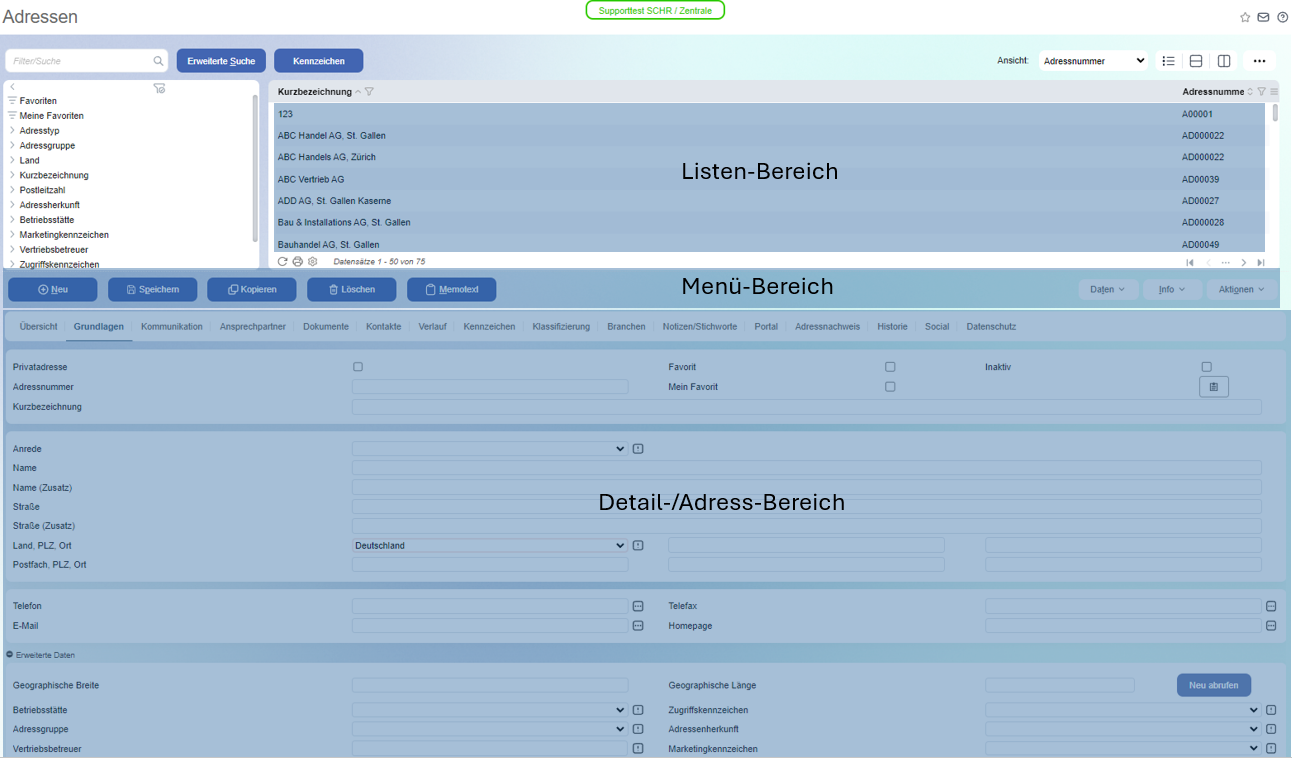
Task: Open the Ansprechpartner tab
Action: click(x=252, y=326)
